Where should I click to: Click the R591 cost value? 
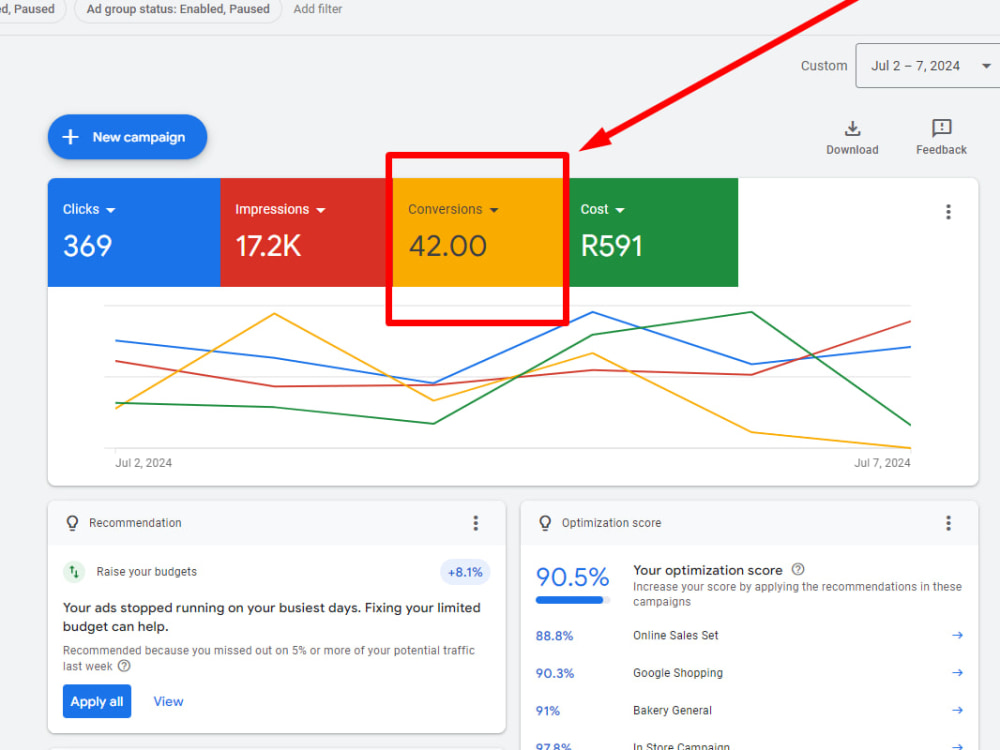(611, 246)
